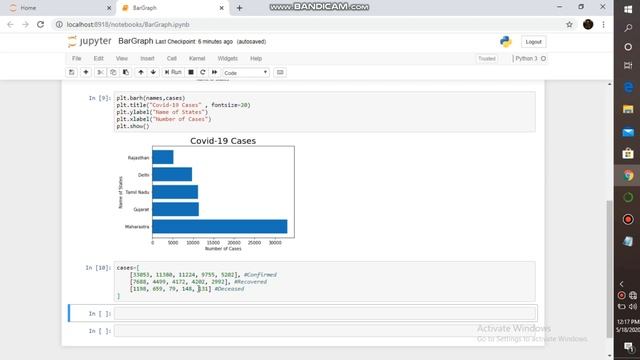The height and width of the screenshot is (360, 640).
Task: Click the 'In [10]:' cell prompt
Action: point(98,268)
